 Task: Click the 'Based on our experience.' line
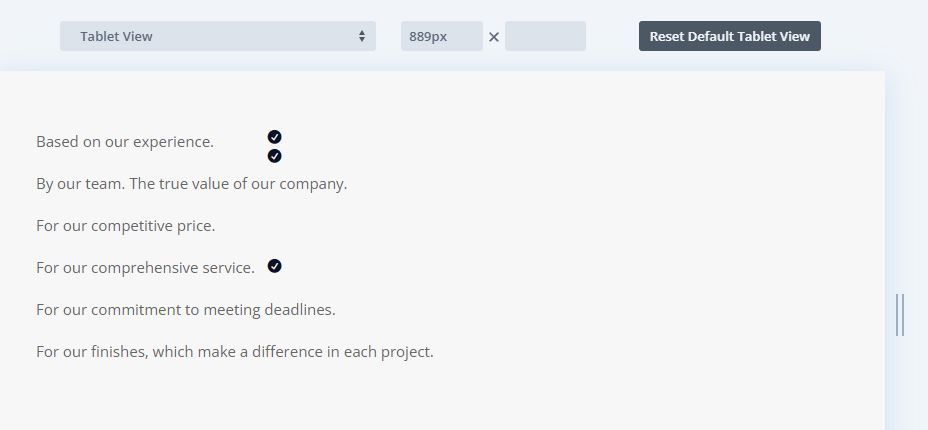[x=125, y=142]
